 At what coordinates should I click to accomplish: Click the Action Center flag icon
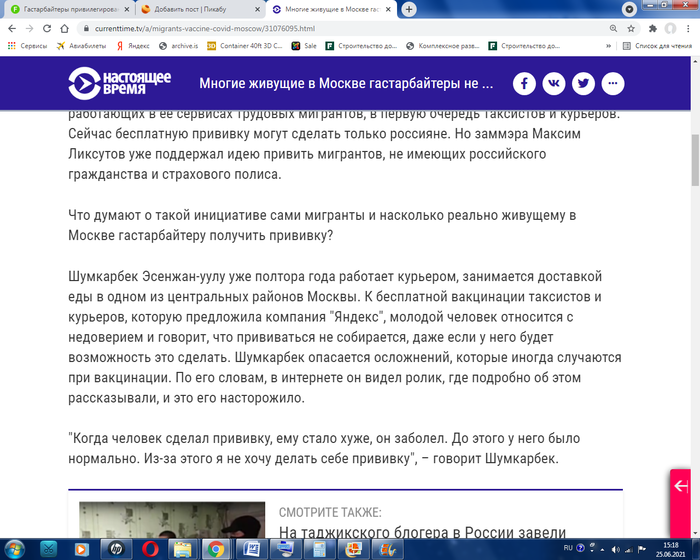(x=642, y=549)
